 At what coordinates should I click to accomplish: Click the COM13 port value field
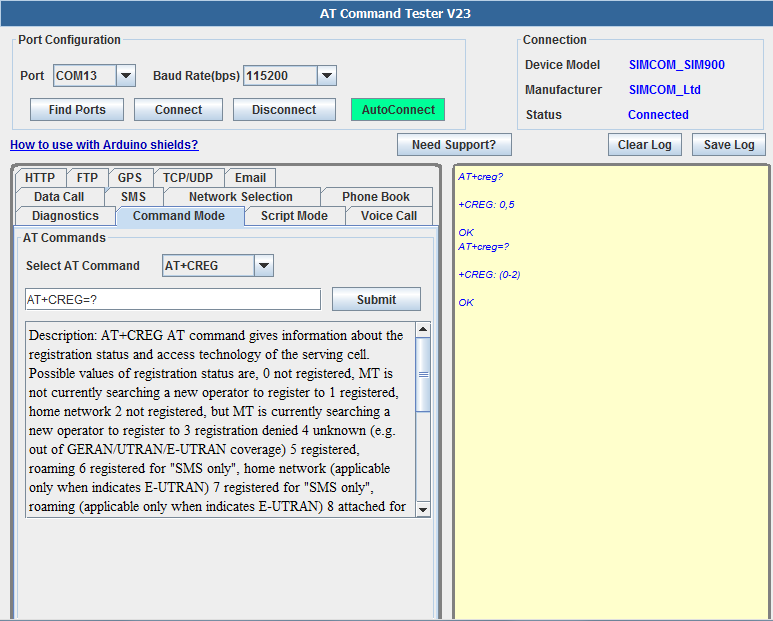[85, 76]
